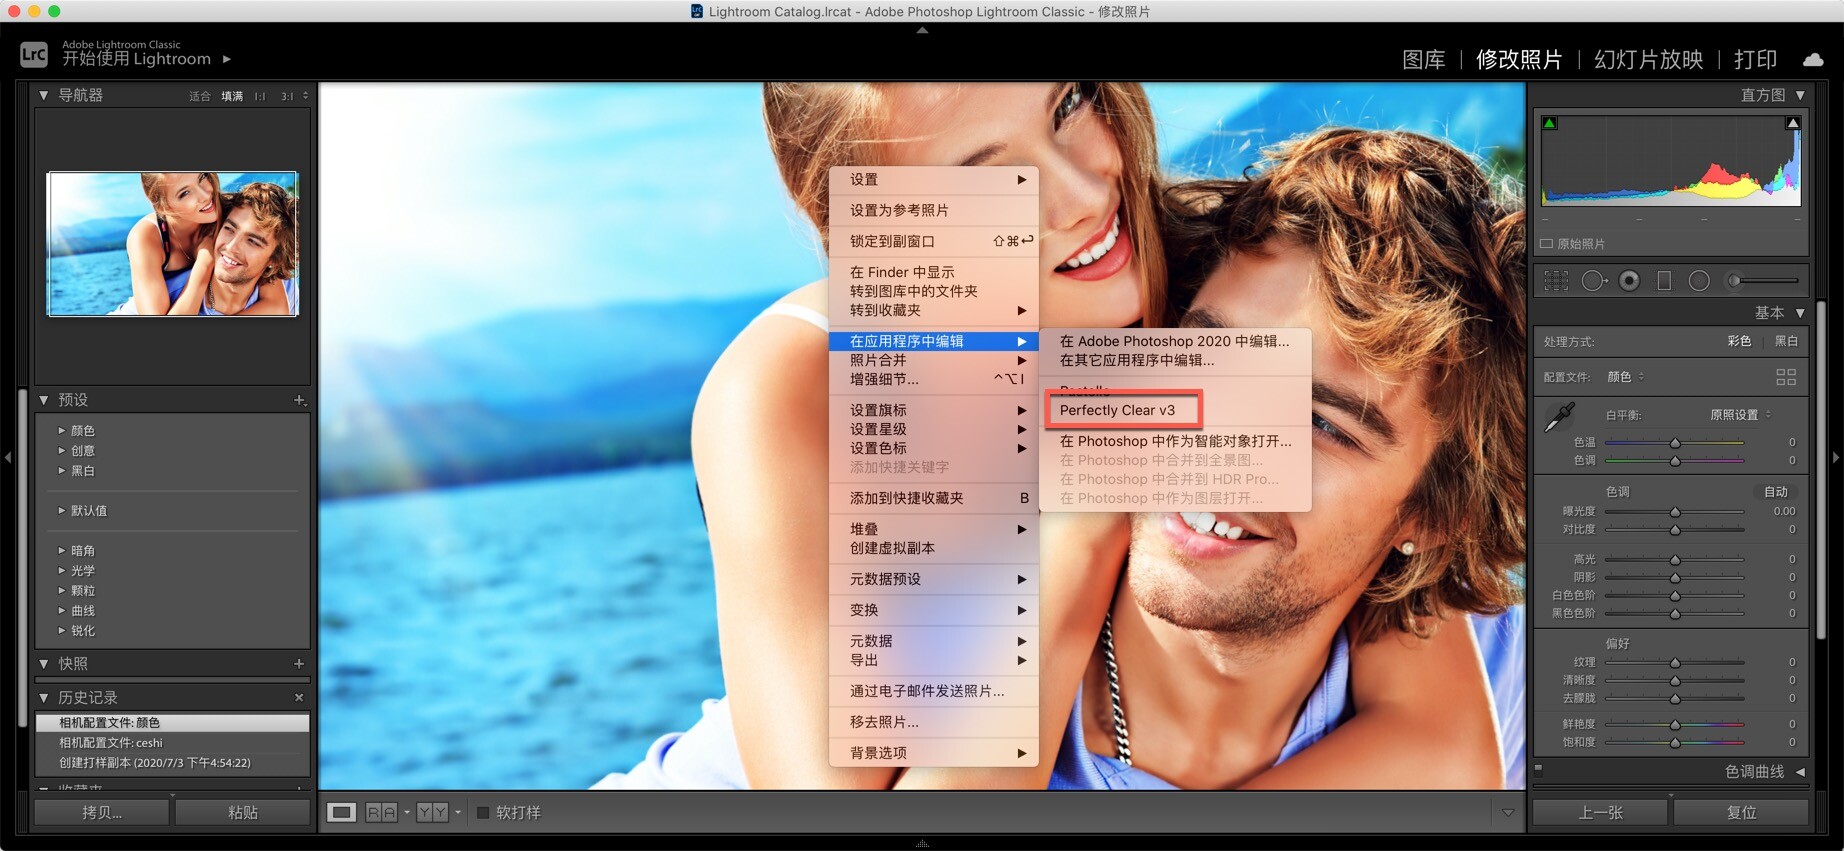Open the 配置文件 profile dropdown
This screenshot has height=851, width=1844.
[1625, 377]
